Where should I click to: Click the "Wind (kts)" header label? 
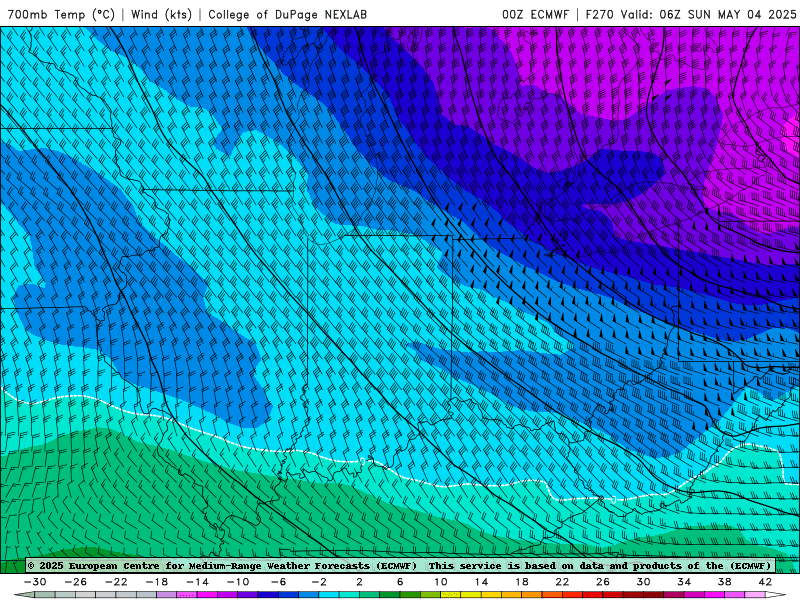click(161, 14)
